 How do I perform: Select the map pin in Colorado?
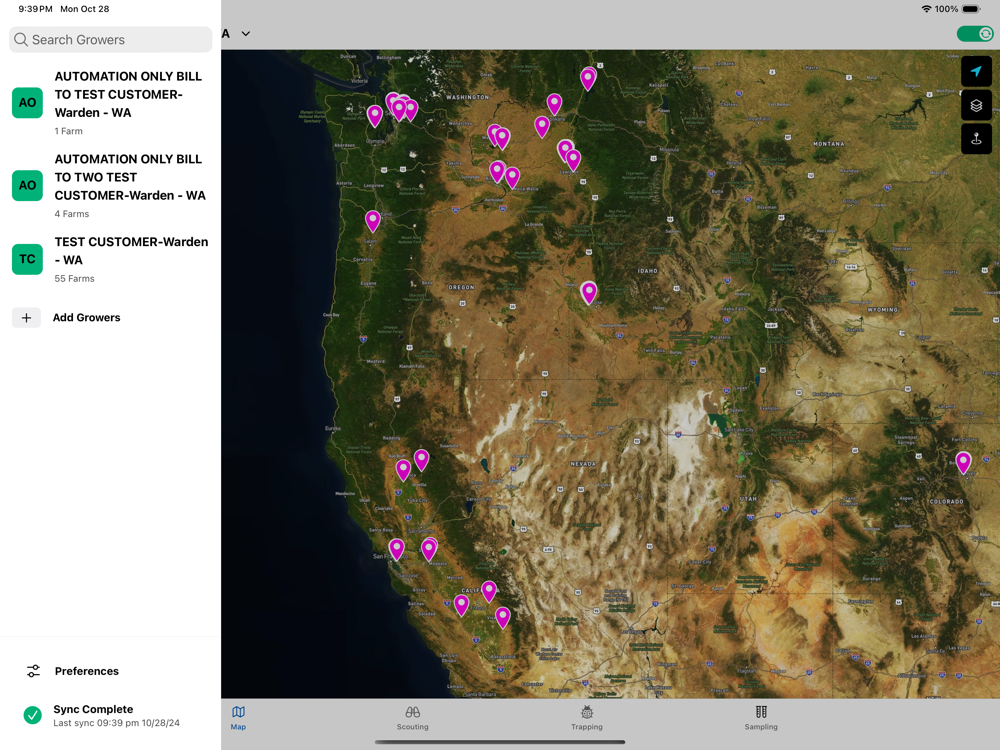click(x=963, y=462)
